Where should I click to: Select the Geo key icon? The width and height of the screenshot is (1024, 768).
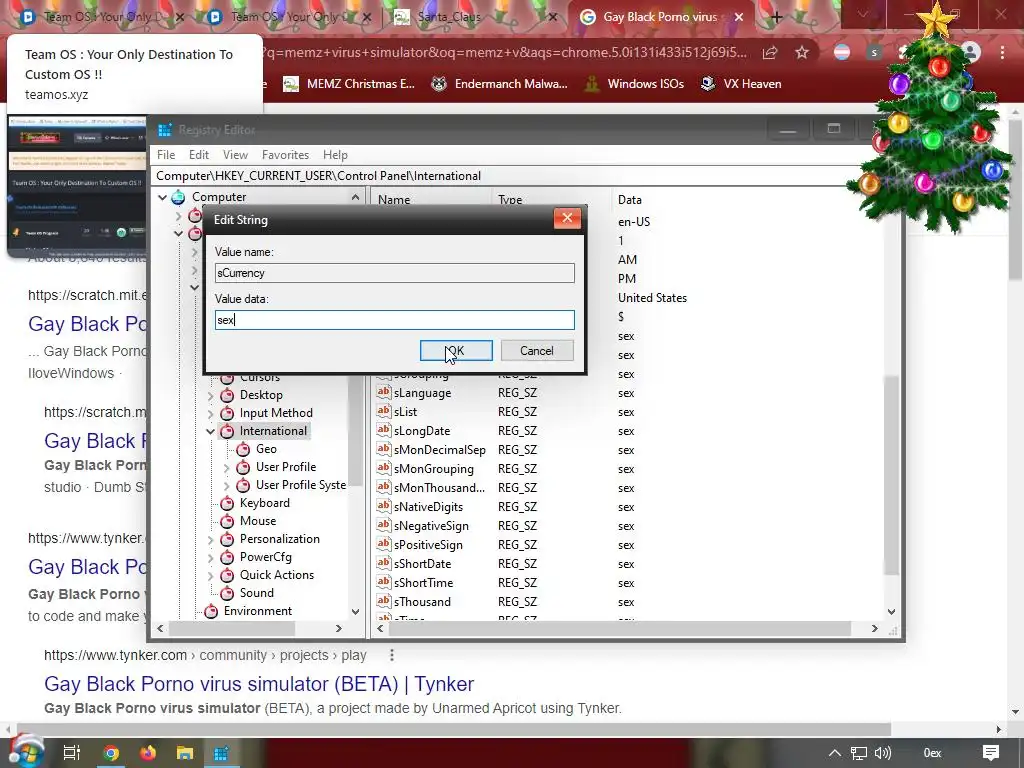pos(243,449)
